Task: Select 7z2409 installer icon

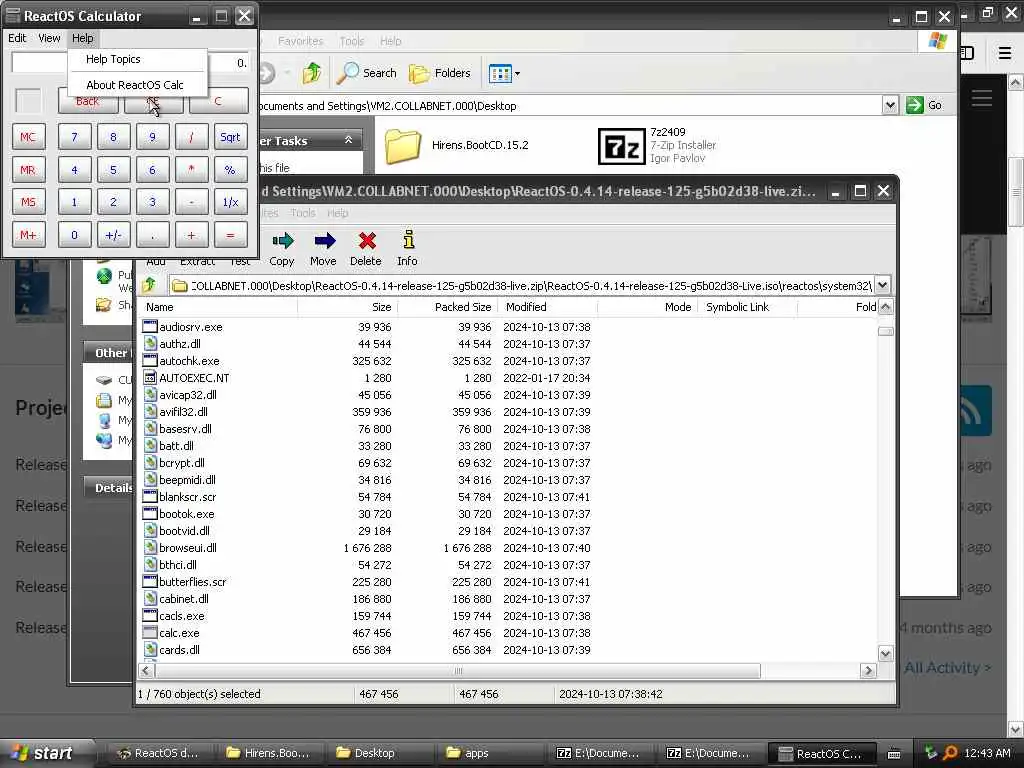Action: click(x=622, y=146)
